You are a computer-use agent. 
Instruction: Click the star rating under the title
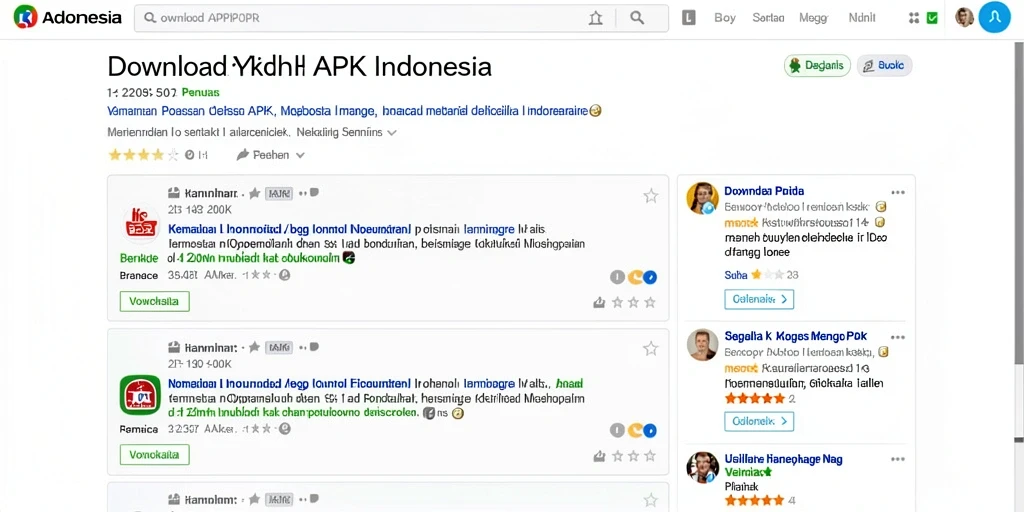pos(143,155)
